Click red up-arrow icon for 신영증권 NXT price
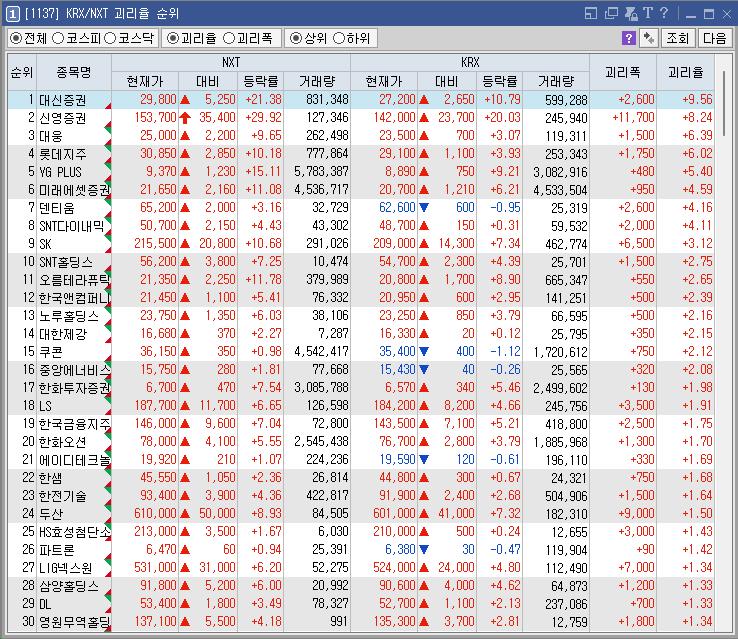738x639 pixels. click(185, 118)
